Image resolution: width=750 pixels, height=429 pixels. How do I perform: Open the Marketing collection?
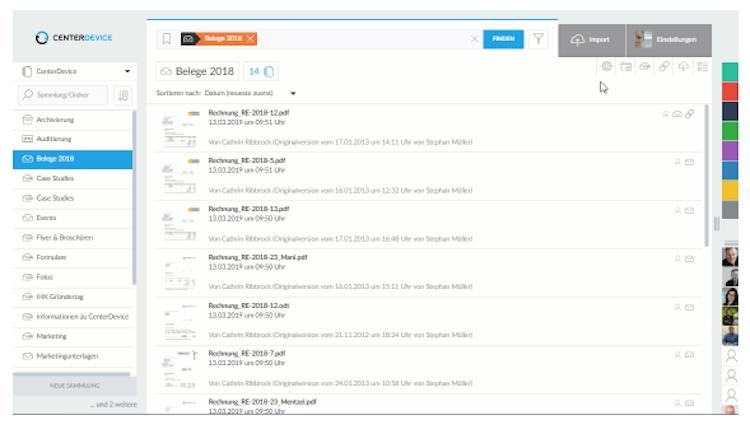pos(73,336)
